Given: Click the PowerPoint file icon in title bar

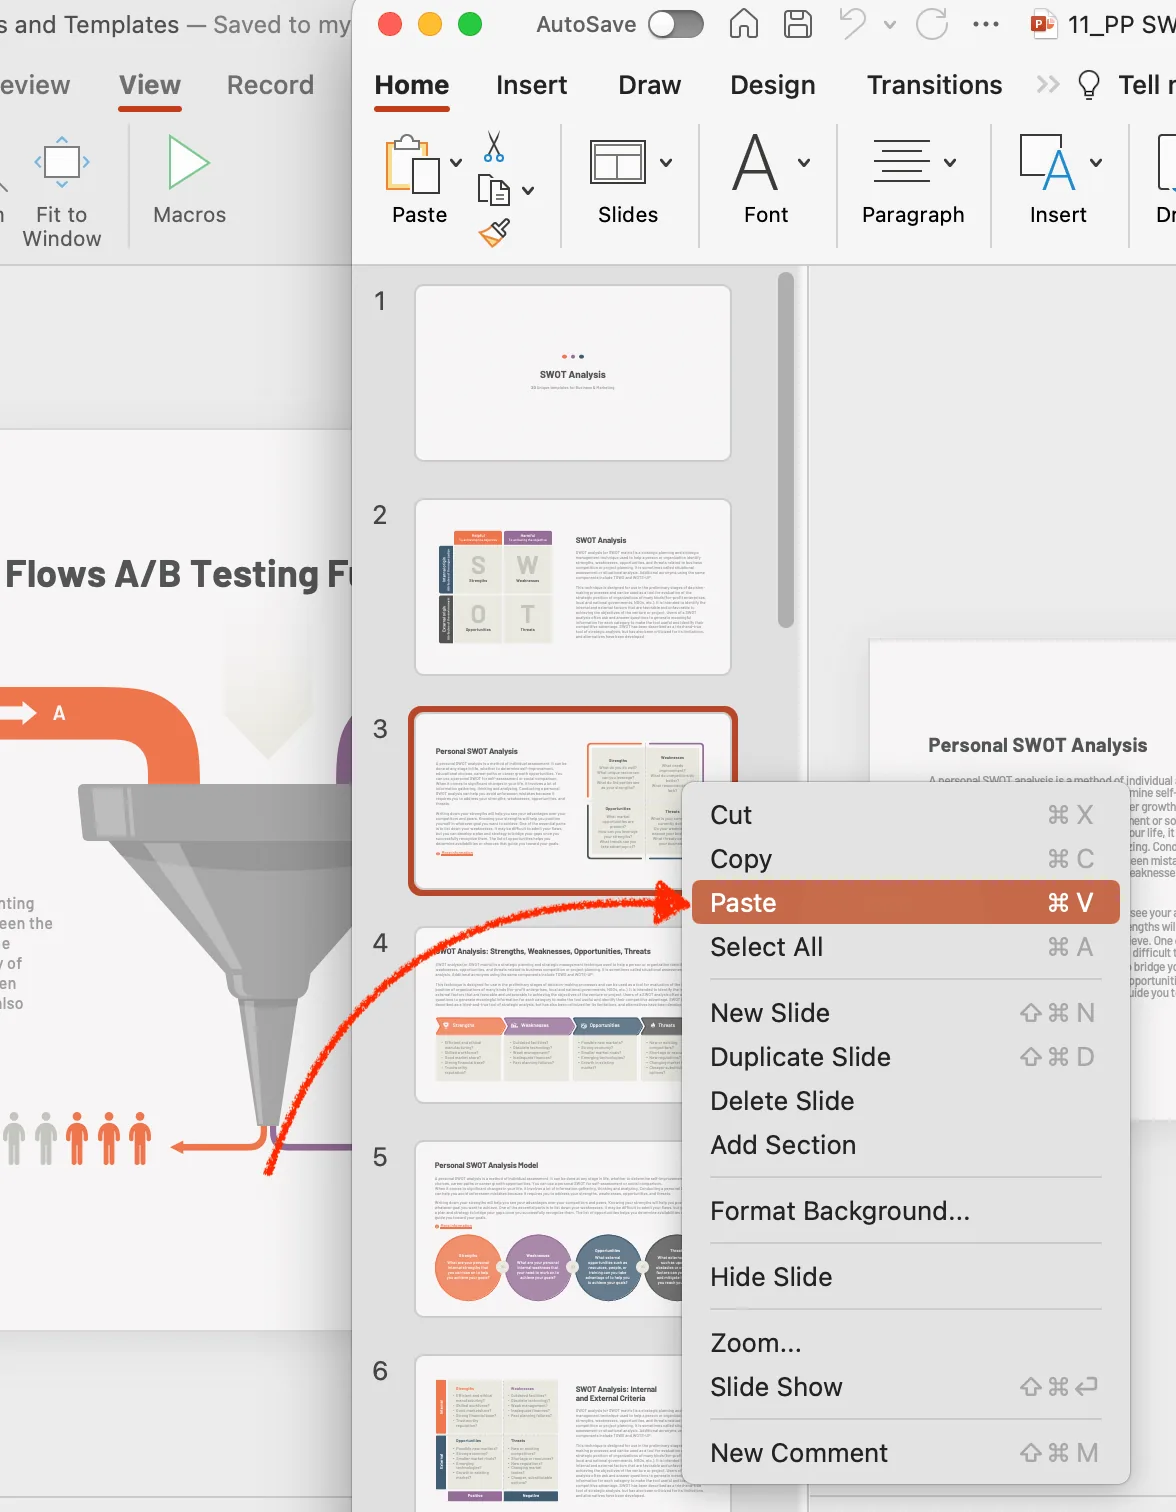Looking at the screenshot, I should [x=1044, y=24].
